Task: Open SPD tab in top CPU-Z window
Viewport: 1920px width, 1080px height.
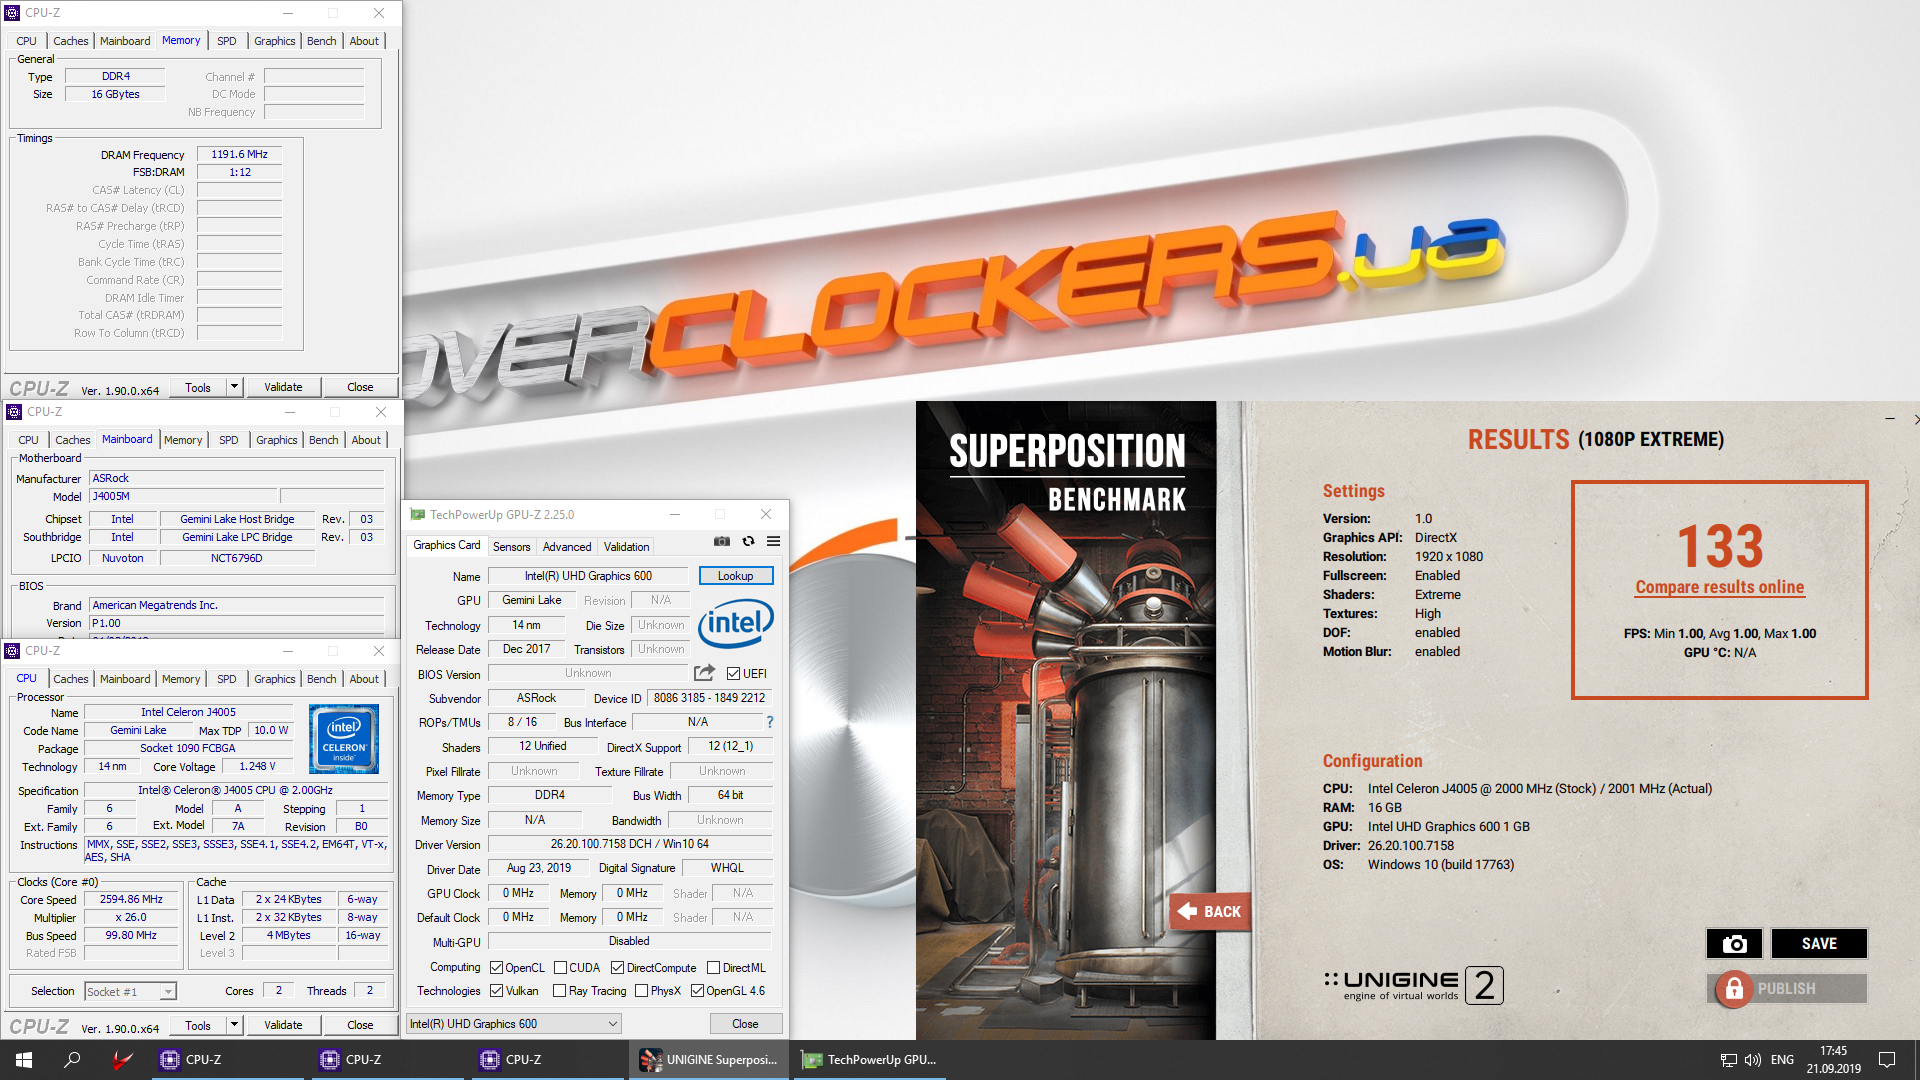Action: pyautogui.click(x=227, y=41)
